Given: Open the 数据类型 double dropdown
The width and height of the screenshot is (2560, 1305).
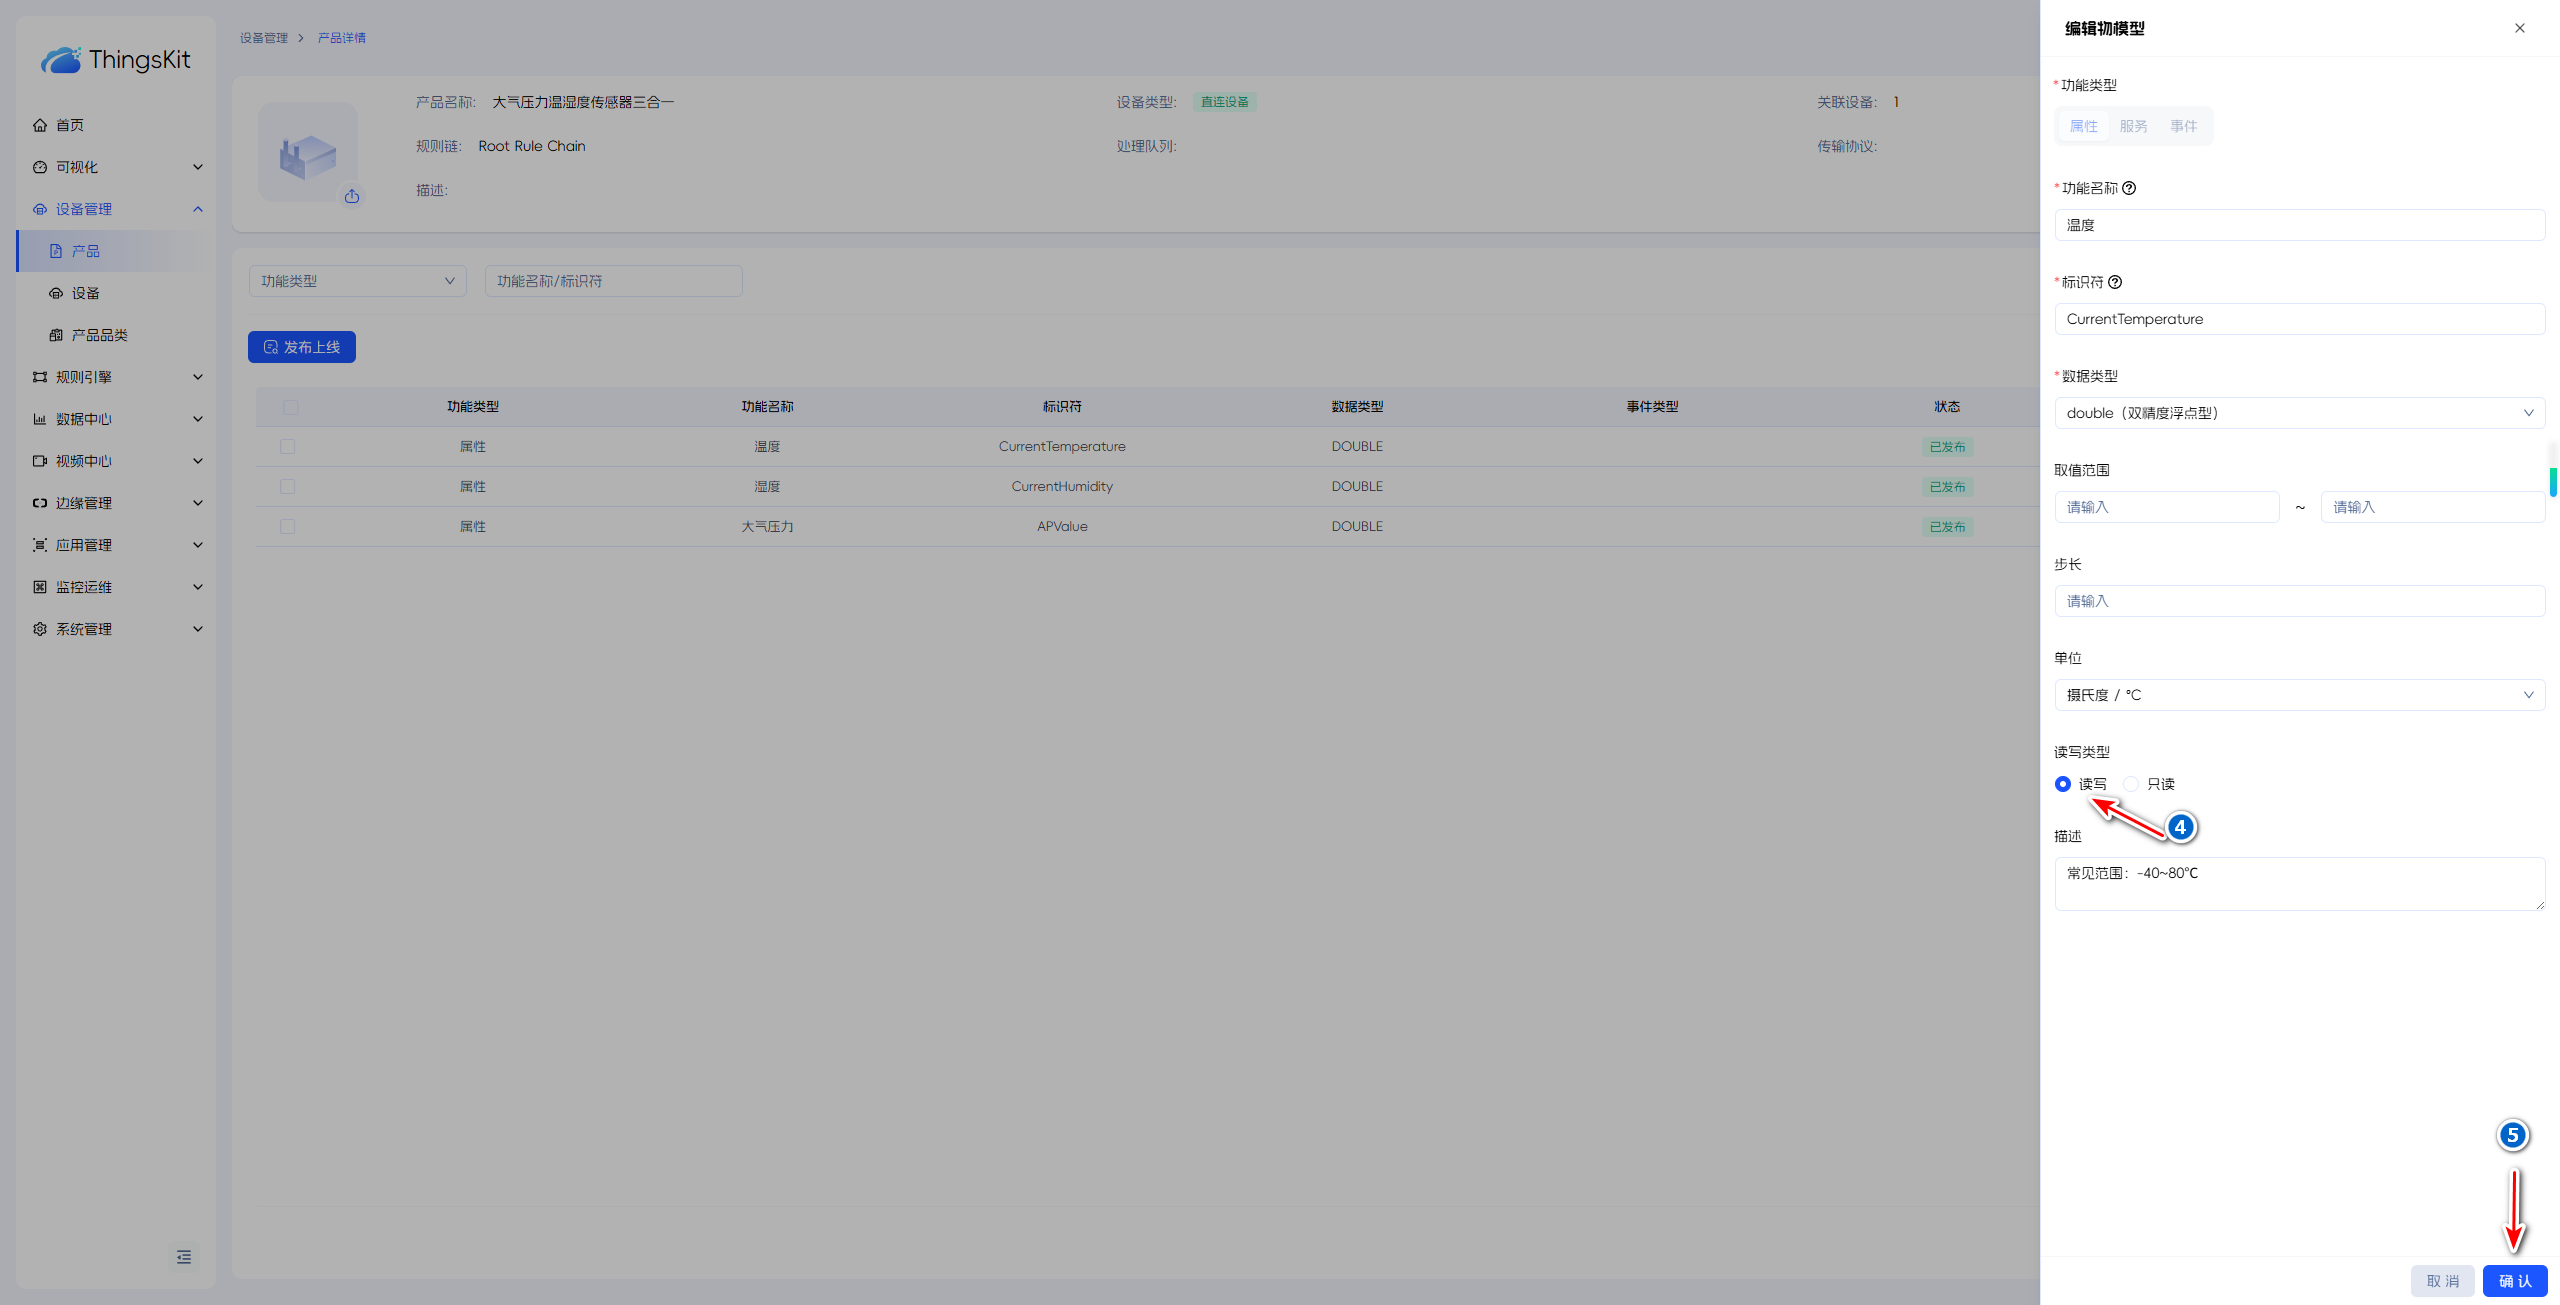Looking at the screenshot, I should tap(2299, 413).
